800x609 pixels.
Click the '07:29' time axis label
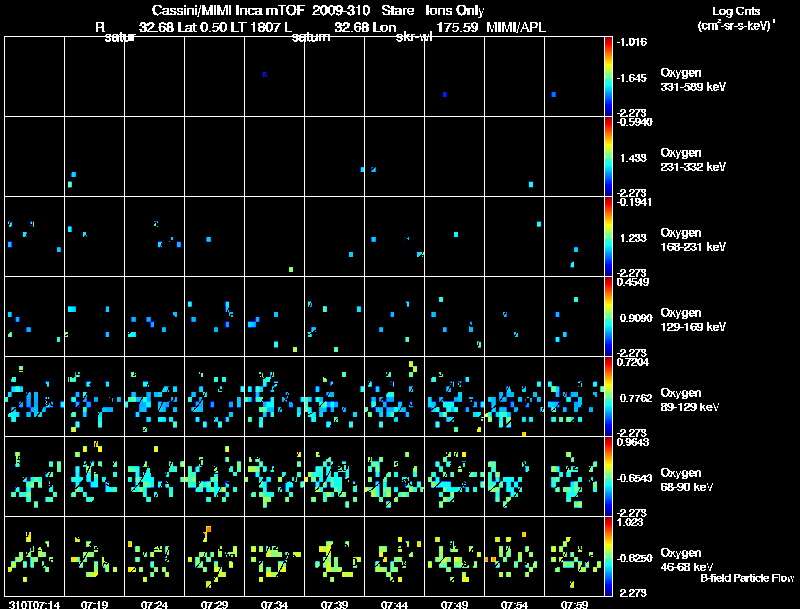coord(214,604)
